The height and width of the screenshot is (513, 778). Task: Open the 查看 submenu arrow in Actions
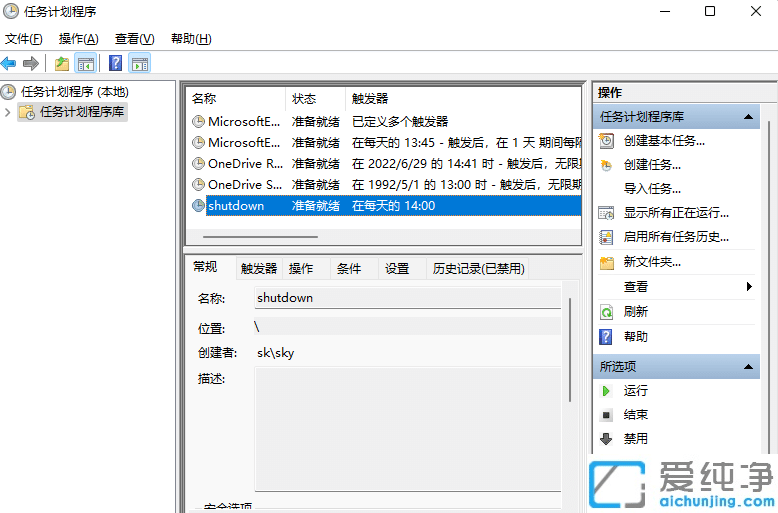[x=749, y=286]
